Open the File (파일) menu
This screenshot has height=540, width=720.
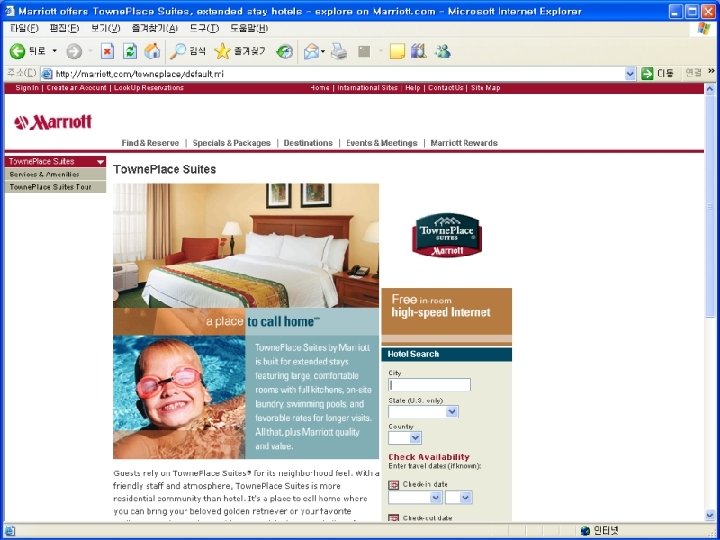click(x=24, y=28)
